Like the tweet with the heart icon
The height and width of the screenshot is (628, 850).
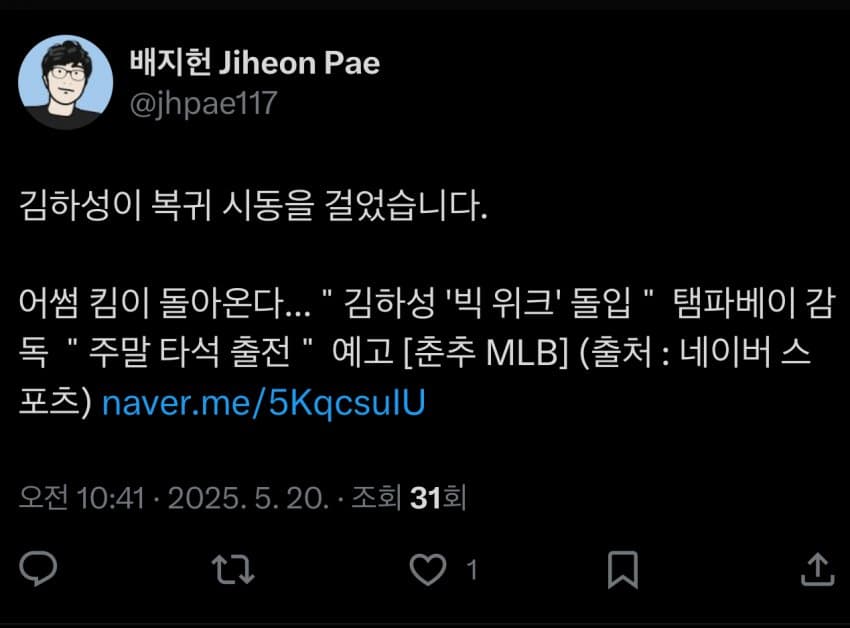[428, 569]
